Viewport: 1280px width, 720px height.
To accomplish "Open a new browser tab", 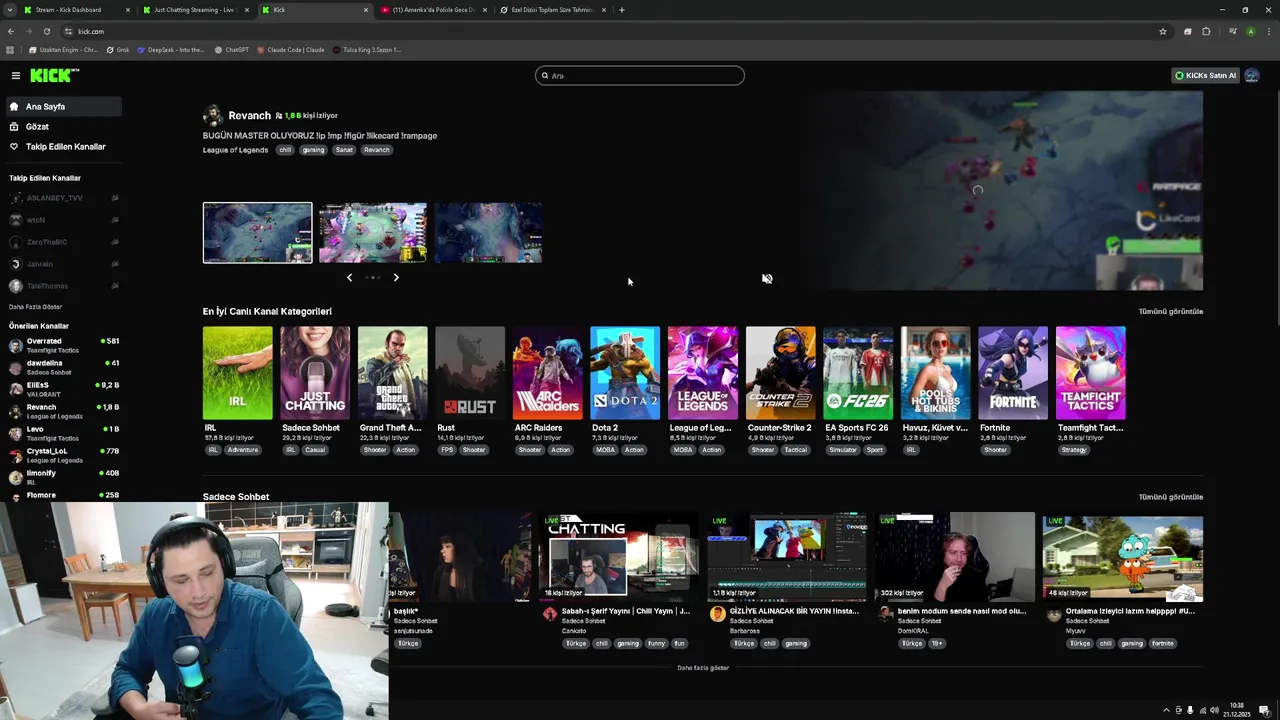I will click(622, 10).
